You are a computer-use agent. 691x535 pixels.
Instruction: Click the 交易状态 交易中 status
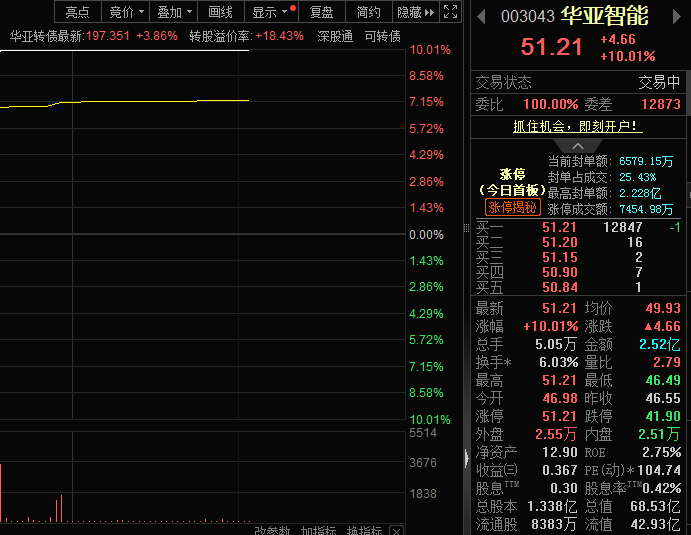pyautogui.click(x=660, y=82)
